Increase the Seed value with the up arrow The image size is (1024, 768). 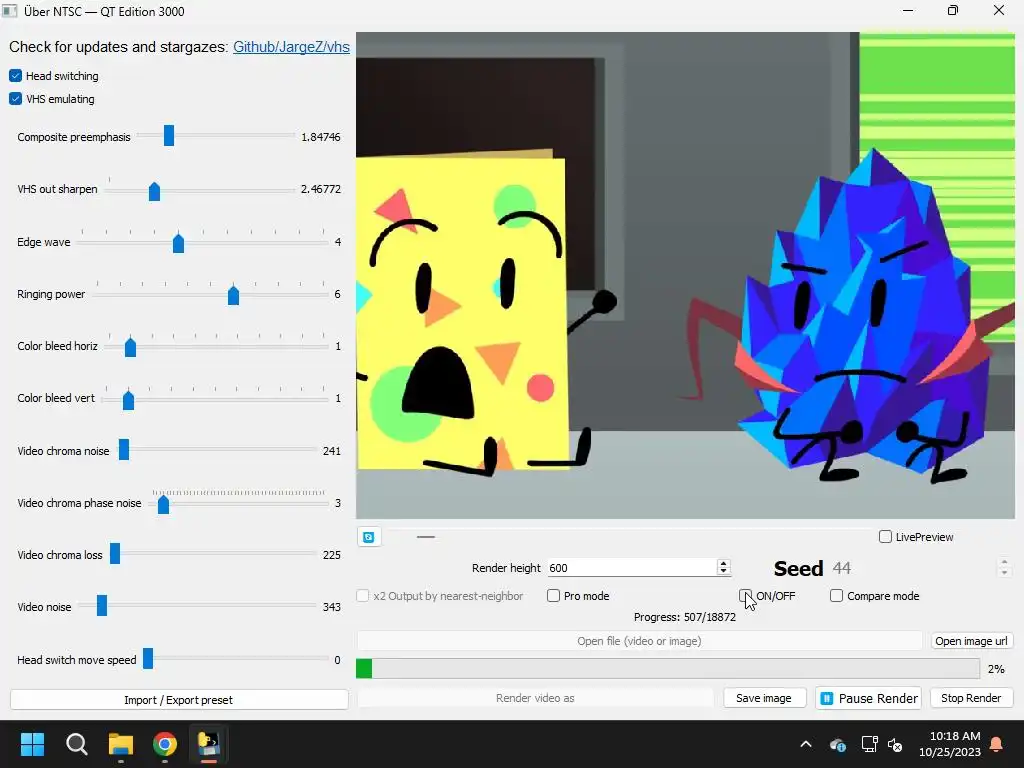1004,562
